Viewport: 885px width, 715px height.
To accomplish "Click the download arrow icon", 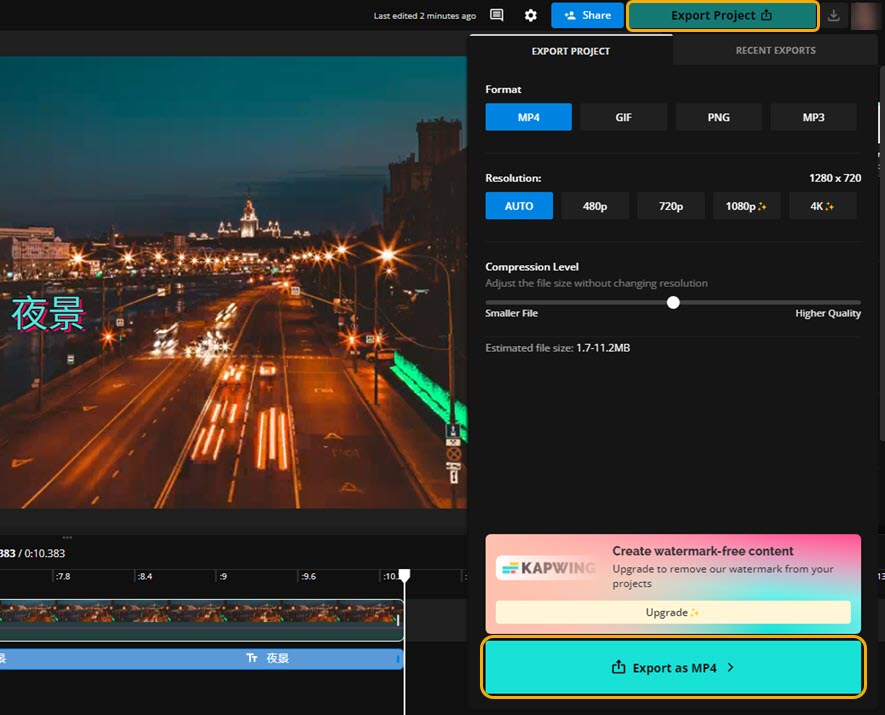I will tap(834, 16).
